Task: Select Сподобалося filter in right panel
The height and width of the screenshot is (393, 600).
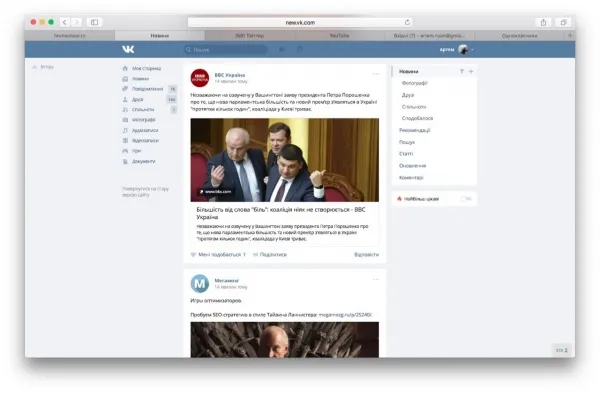Action: [417, 118]
